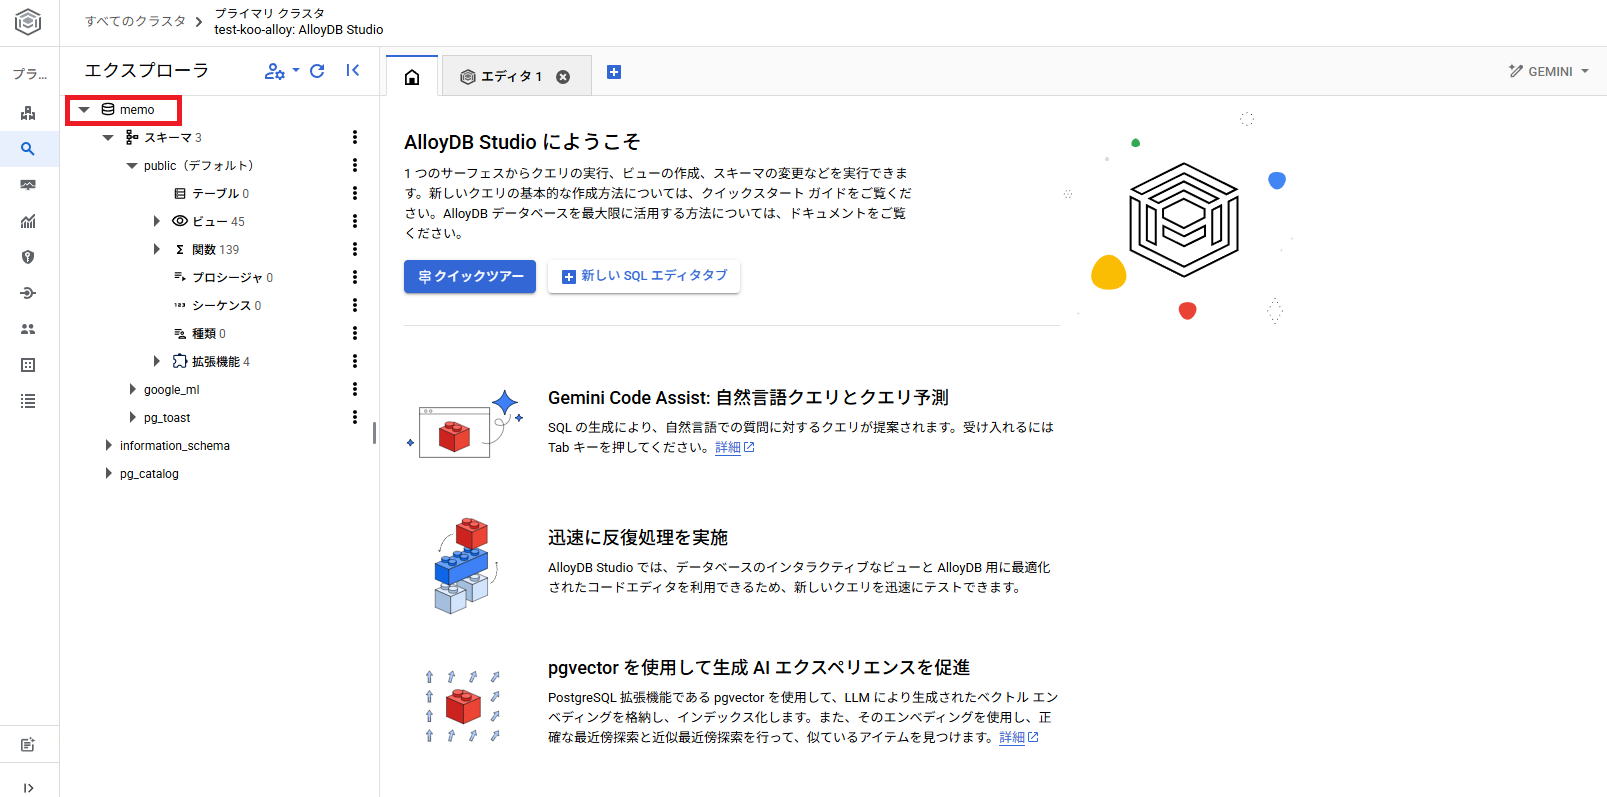Open the monitoring icon in left sidebar
Screen dimensions: 1607x797
(x=28, y=185)
